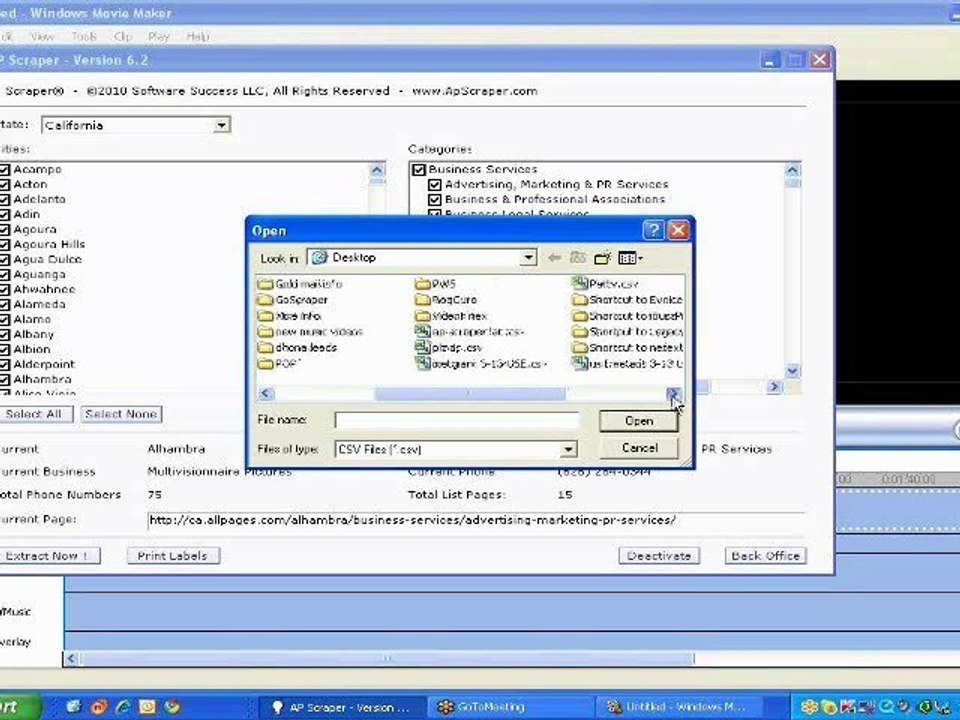Uncheck the Acampo city checkbox

point(5,170)
